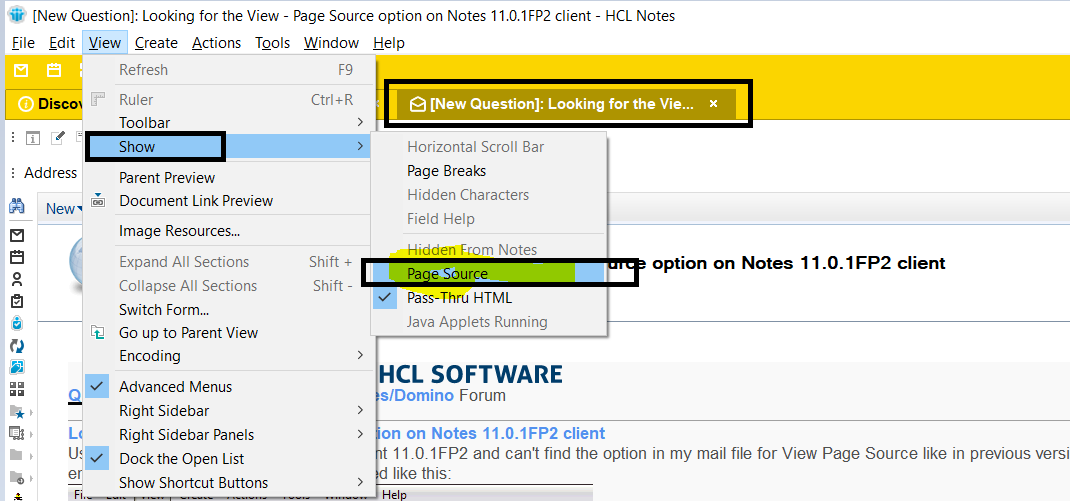The image size is (1070, 501).
Task: Open Calendar from the yellow shortcut bar
Action: 55,70
